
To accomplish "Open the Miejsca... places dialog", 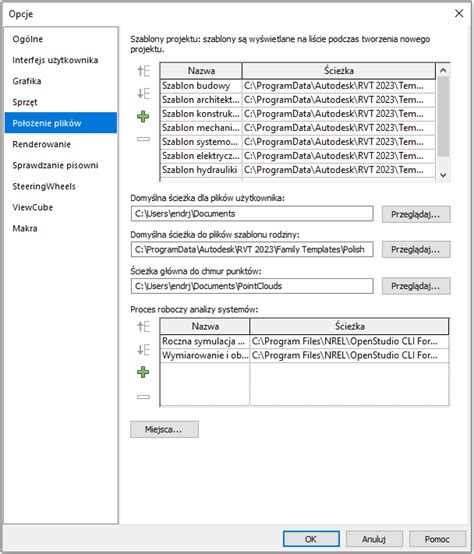I will 164,429.
